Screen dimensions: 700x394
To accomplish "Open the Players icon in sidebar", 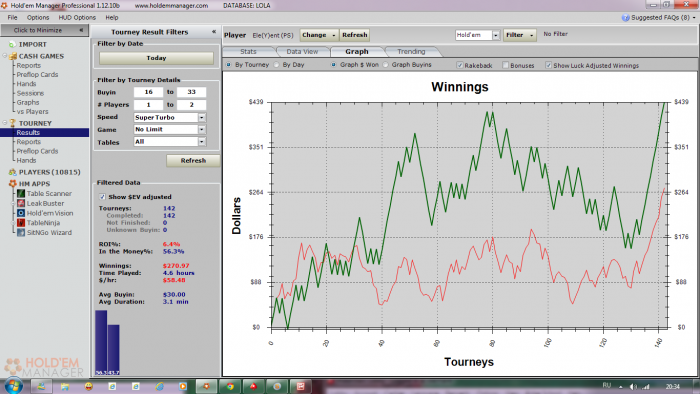I will click(x=12, y=172).
